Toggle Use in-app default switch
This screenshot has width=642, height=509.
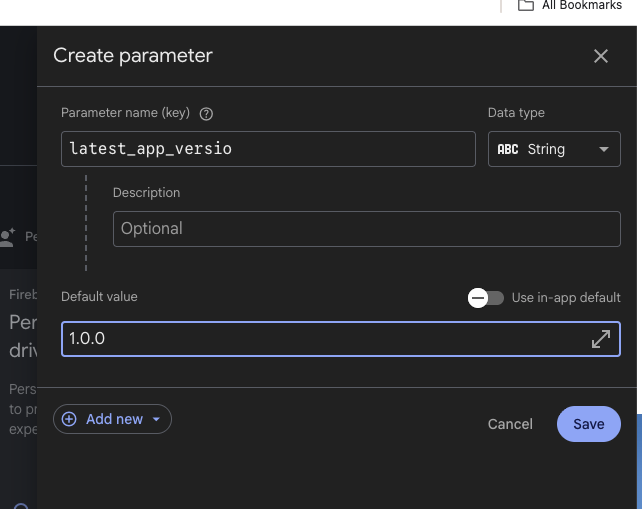click(486, 298)
